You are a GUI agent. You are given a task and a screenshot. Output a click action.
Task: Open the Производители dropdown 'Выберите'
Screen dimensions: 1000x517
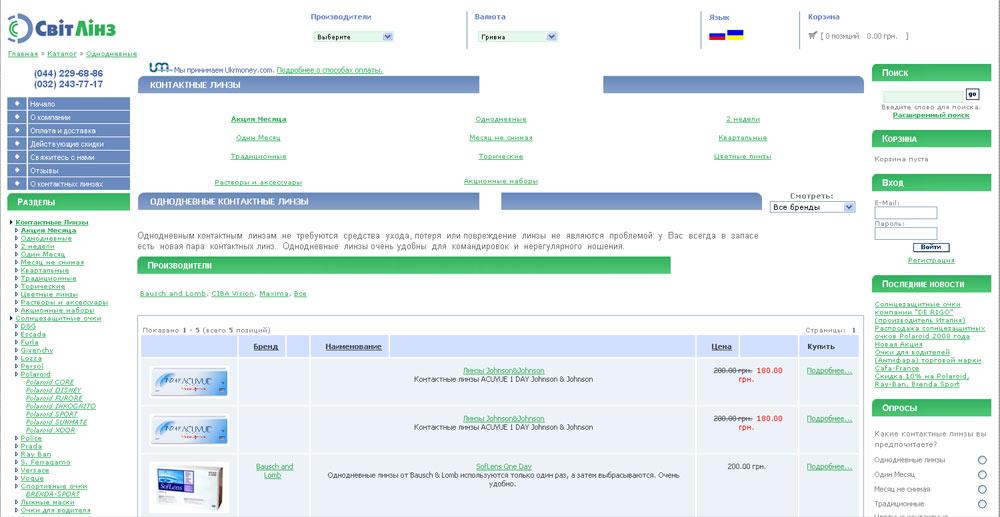click(353, 37)
